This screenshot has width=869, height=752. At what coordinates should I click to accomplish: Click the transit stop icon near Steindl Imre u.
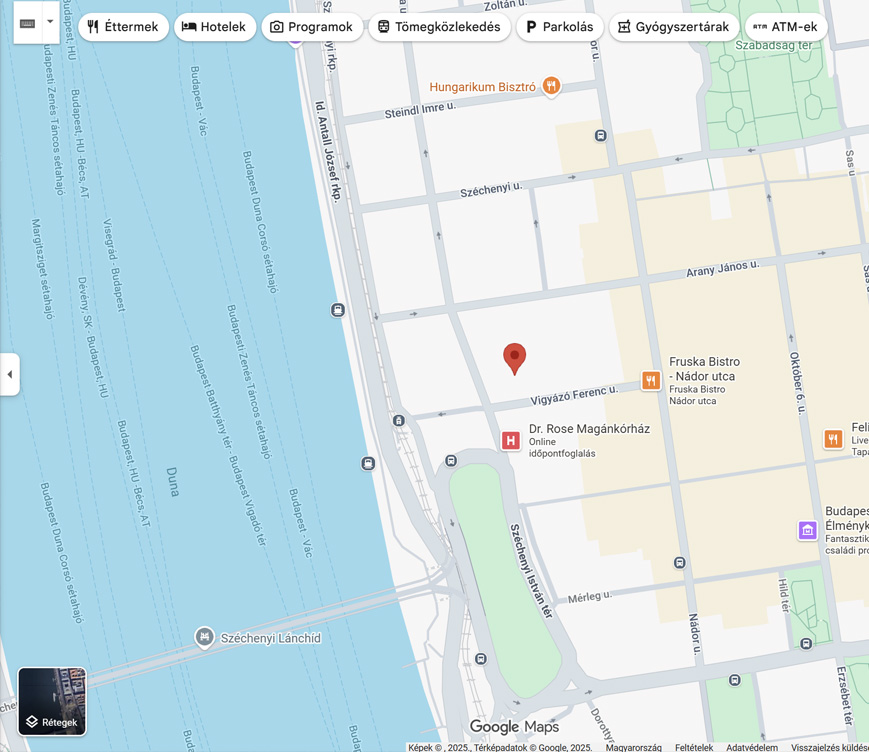click(600, 136)
